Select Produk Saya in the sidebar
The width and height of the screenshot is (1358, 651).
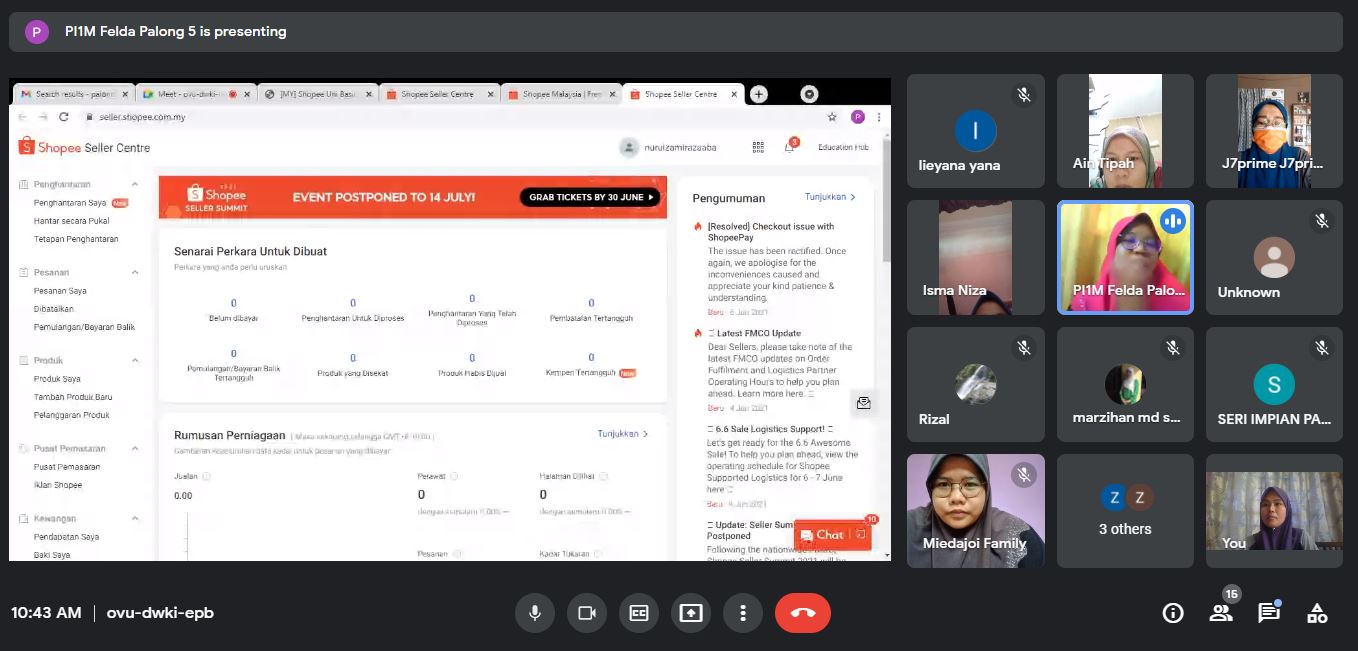(57, 379)
